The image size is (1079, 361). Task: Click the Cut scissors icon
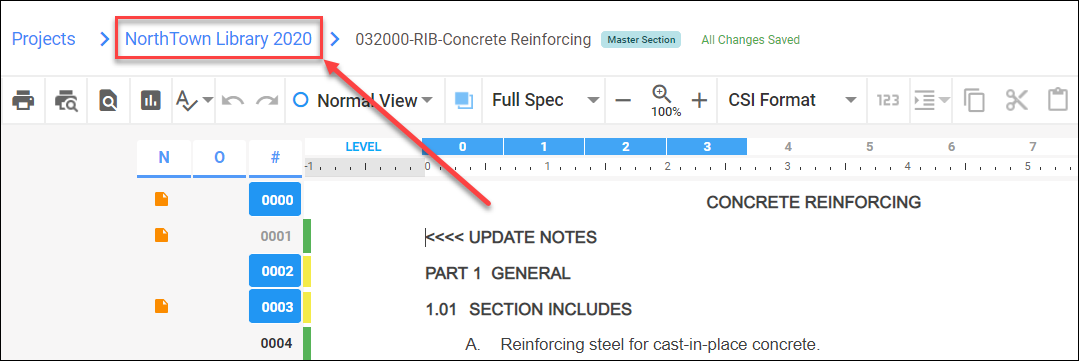point(1016,100)
